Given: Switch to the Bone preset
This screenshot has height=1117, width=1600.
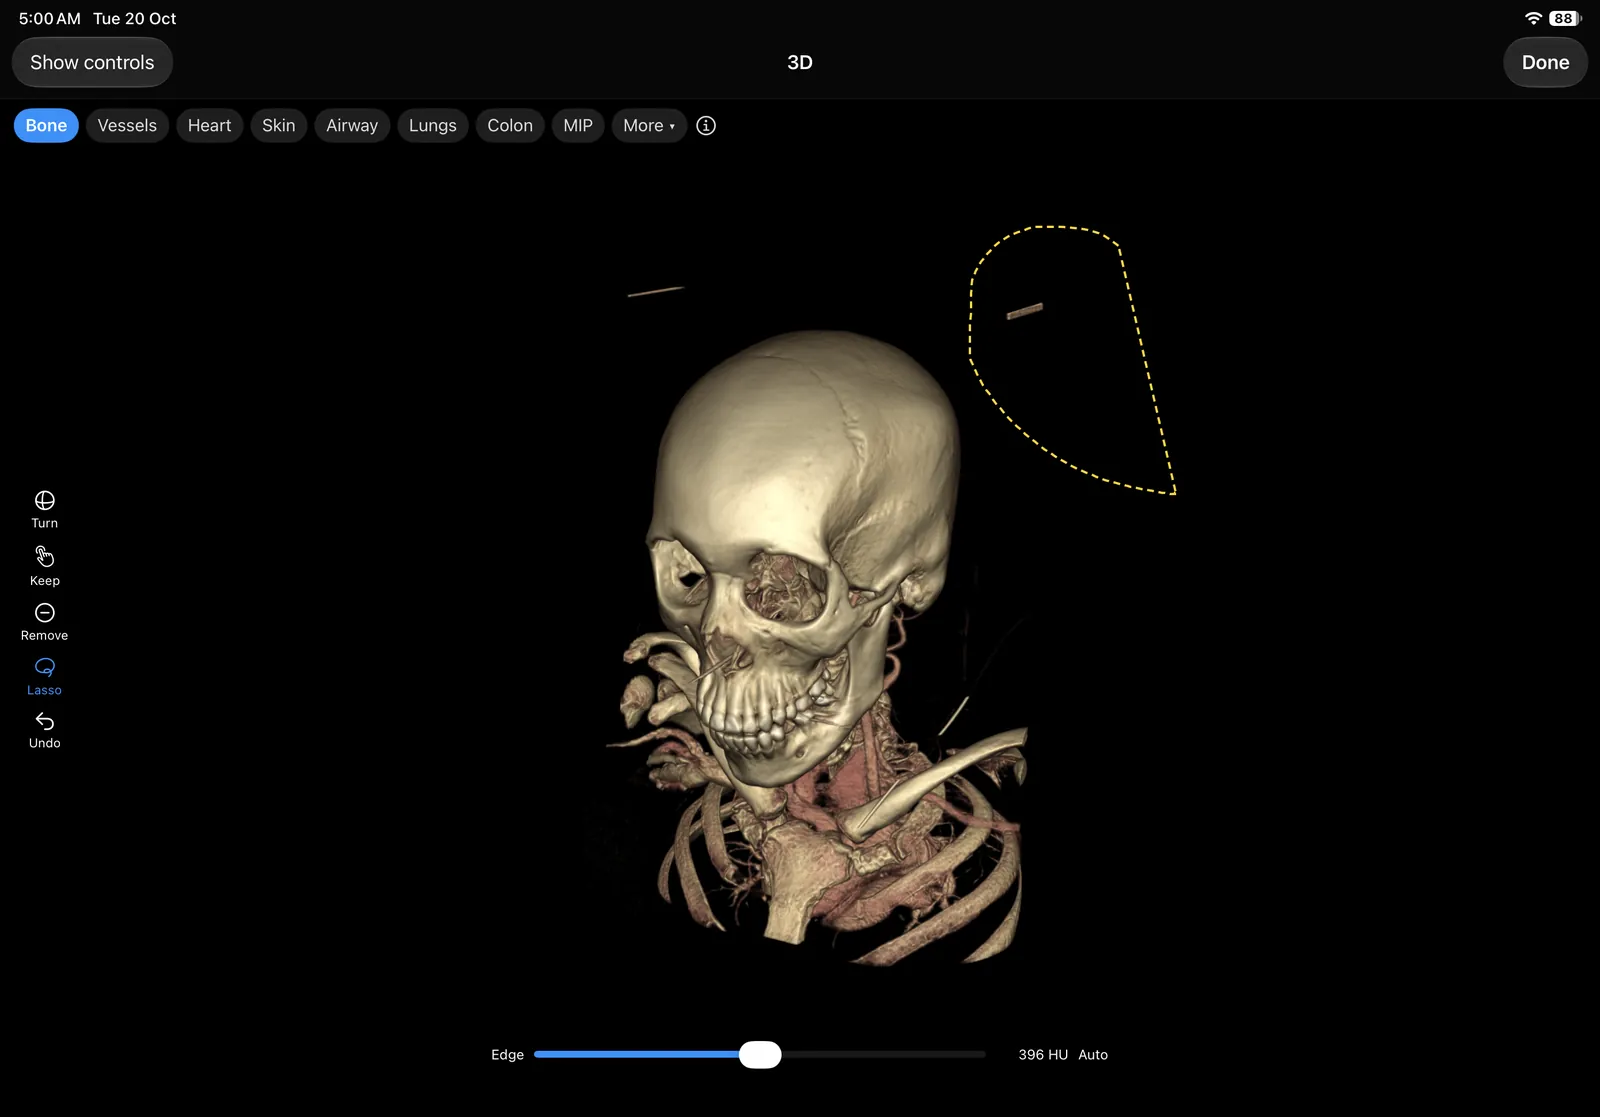Looking at the screenshot, I should (x=46, y=125).
